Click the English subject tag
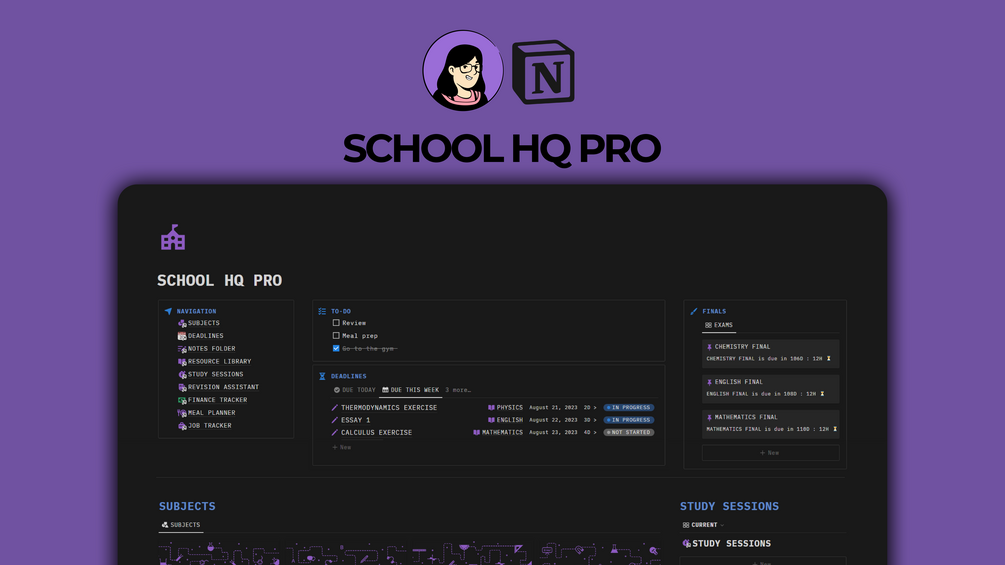This screenshot has width=1005, height=565. (x=510, y=420)
